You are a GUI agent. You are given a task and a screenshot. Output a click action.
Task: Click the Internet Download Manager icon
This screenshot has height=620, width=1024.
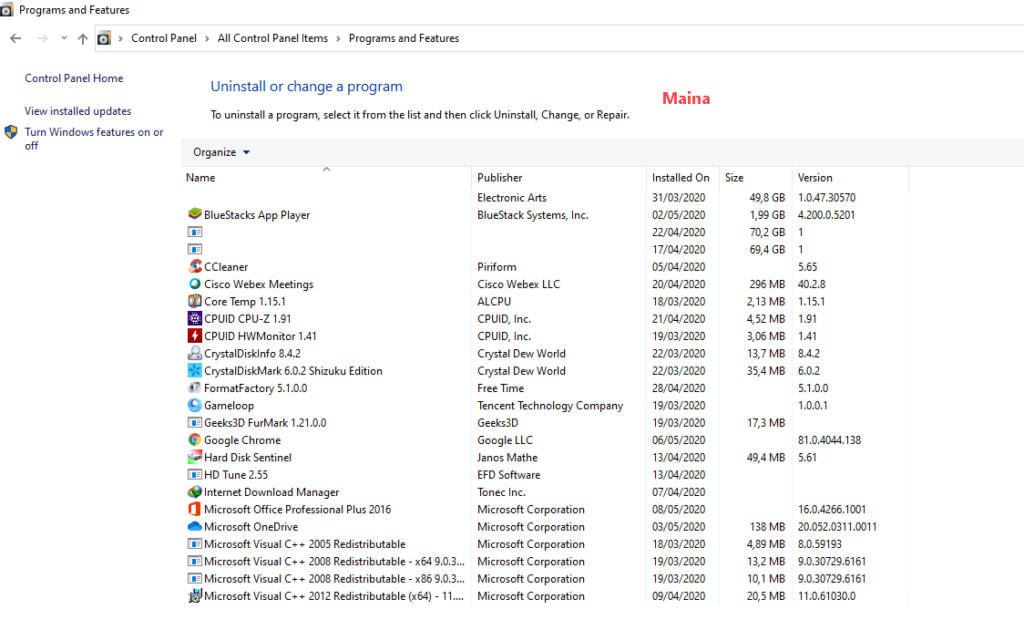pos(194,492)
